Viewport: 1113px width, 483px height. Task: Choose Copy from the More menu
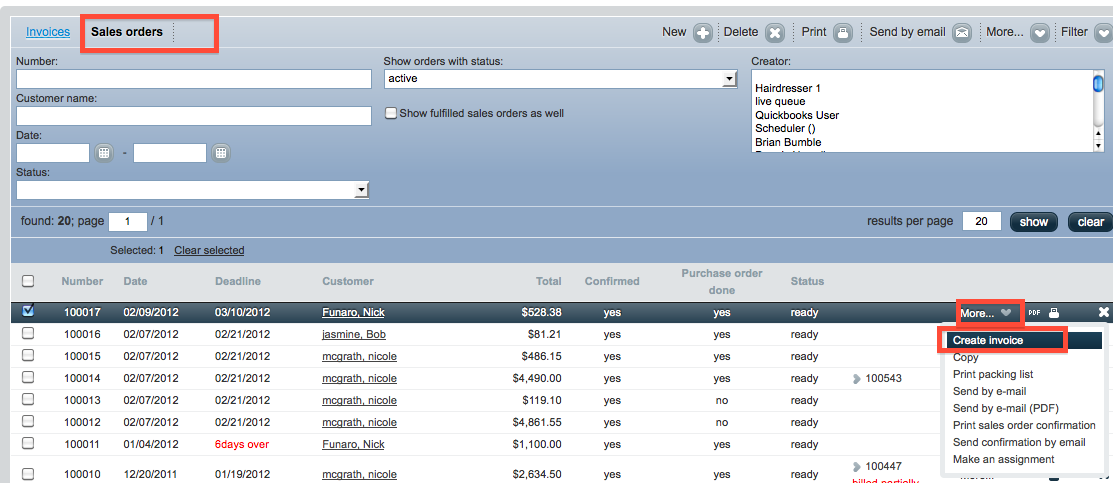coord(965,357)
